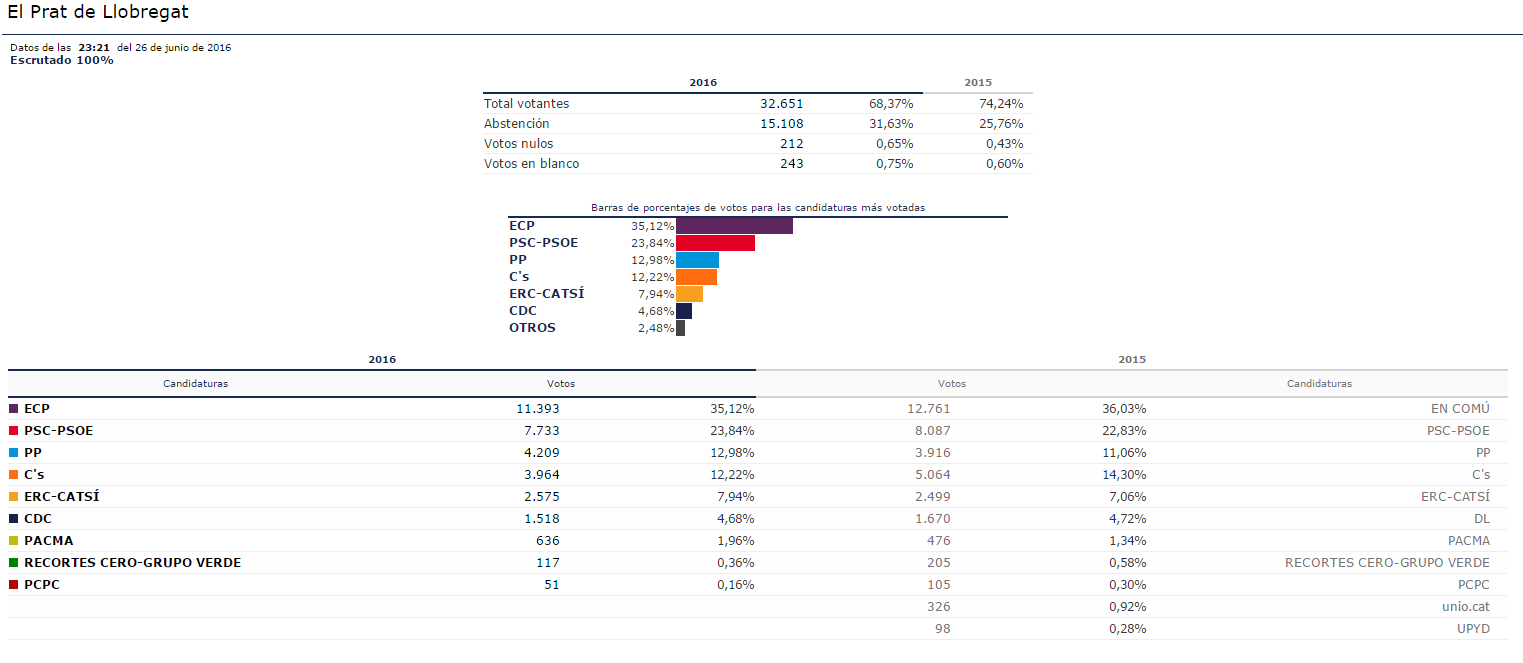Click the 2015 header above the candidates table

1132,359
